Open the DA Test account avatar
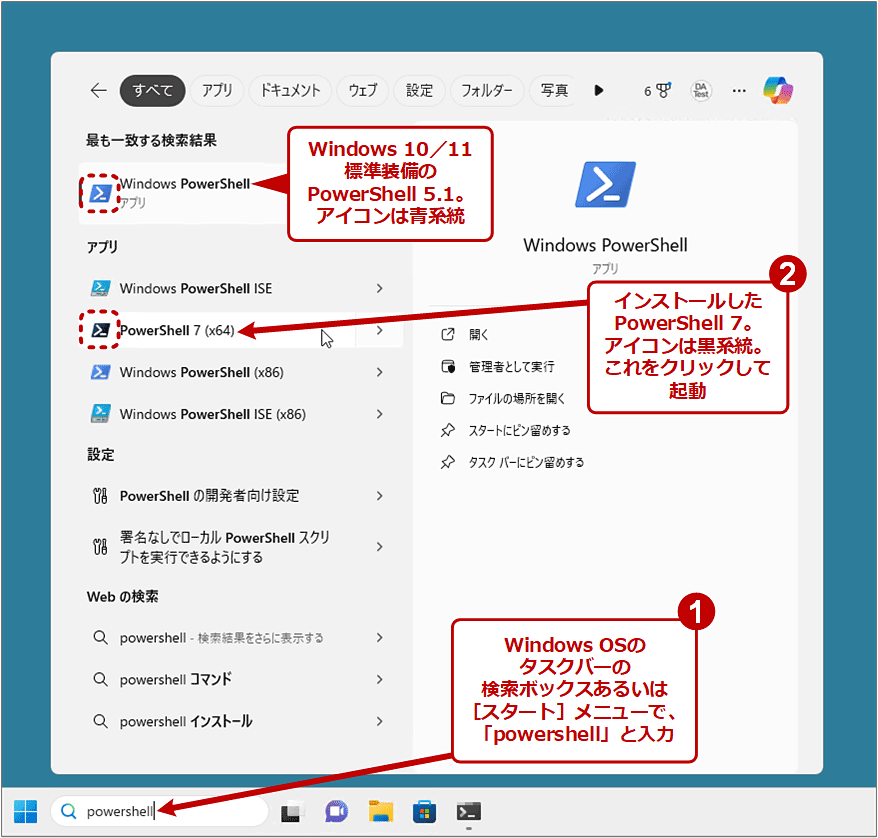The width and height of the screenshot is (878, 838). [700, 90]
